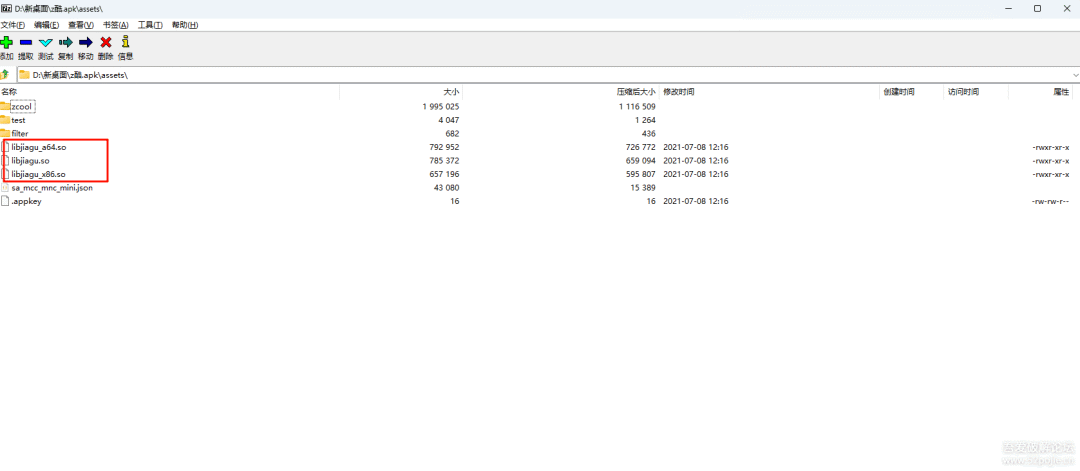Click the Copy (复制) arrow icon
Viewport: 1080px width, 471px height.
65,43
